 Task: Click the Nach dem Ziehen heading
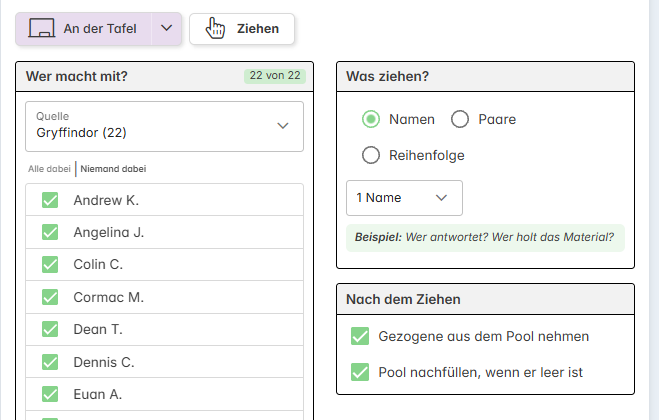pos(403,299)
